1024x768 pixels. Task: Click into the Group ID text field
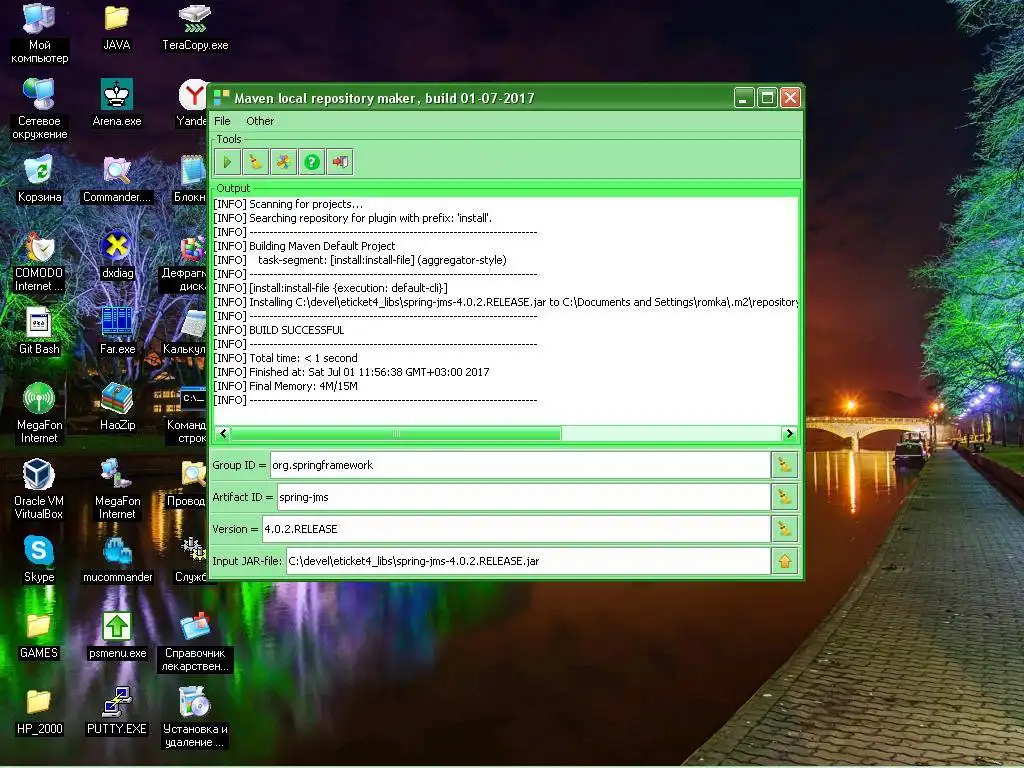pyautogui.click(x=518, y=465)
